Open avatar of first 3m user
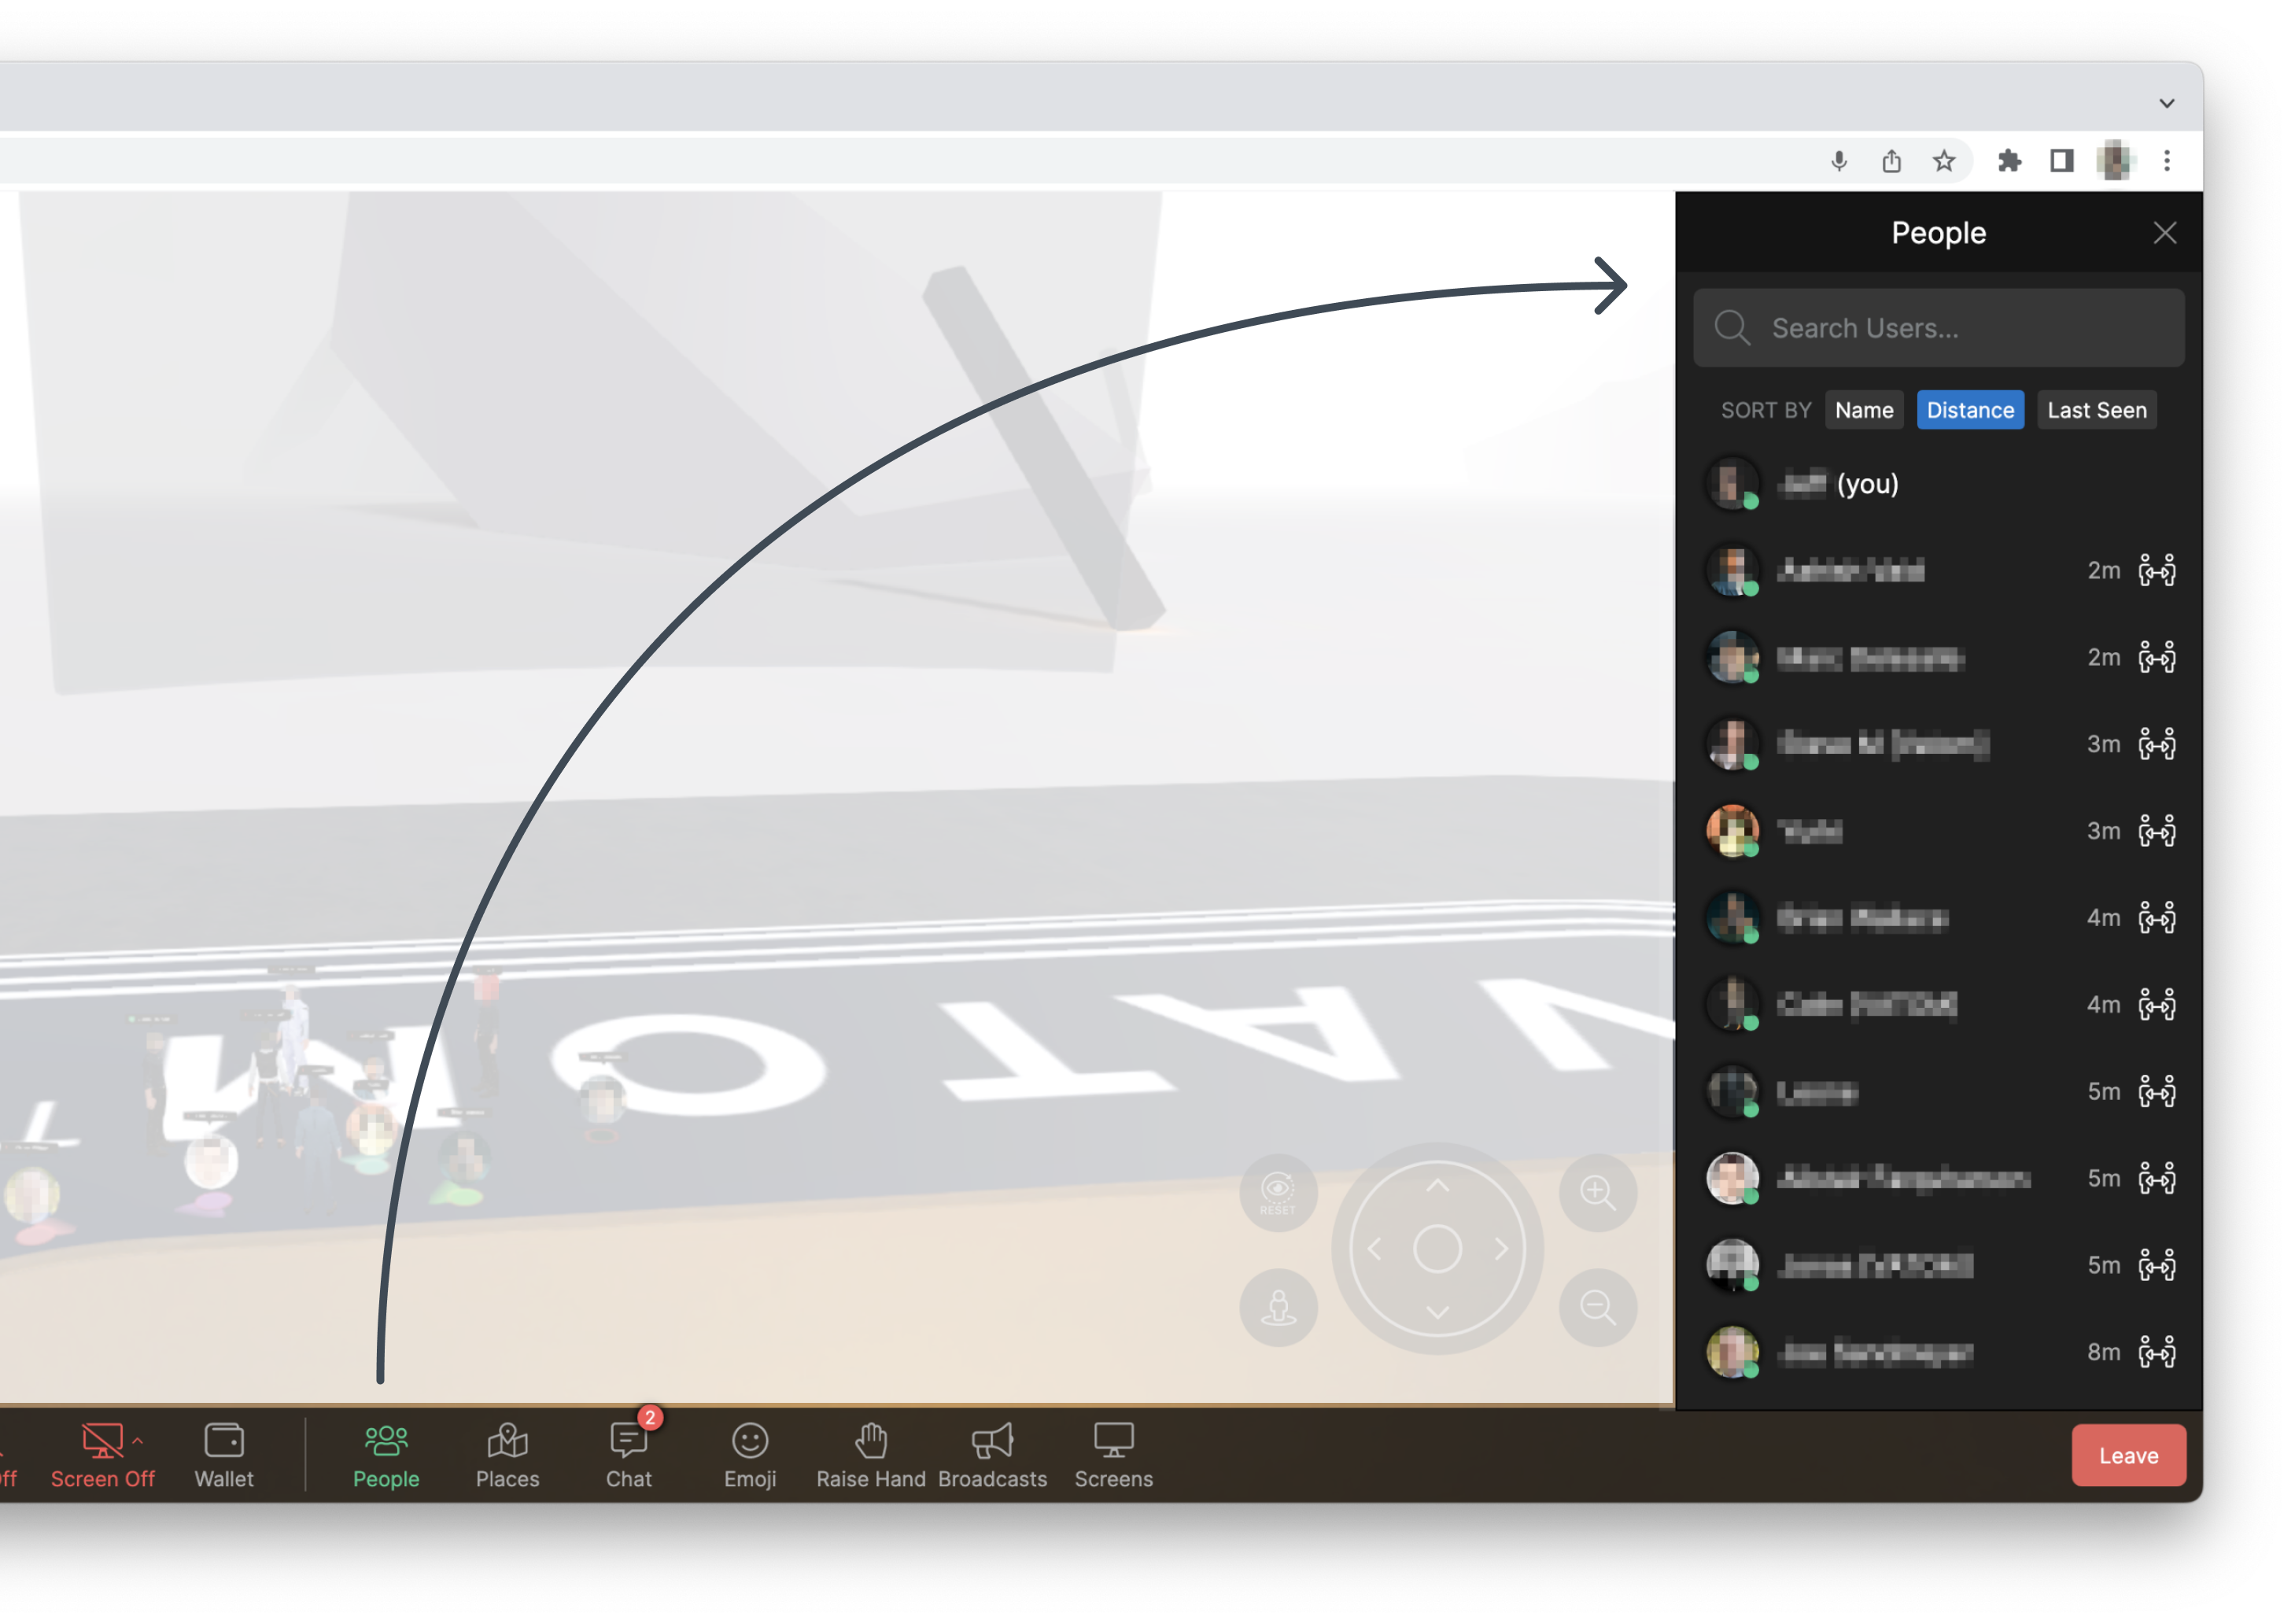This screenshot has width=2295, height=1624. point(1732,744)
